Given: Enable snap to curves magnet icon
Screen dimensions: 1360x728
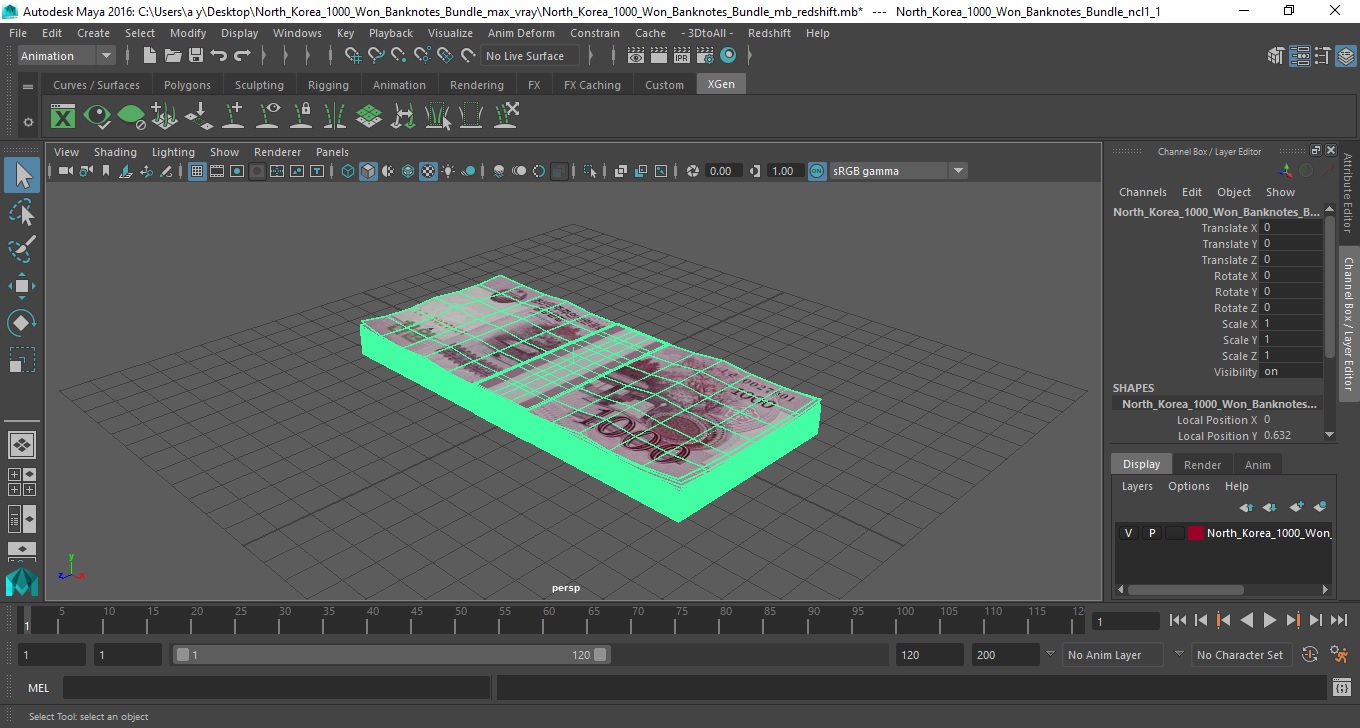Looking at the screenshot, I should 376,56.
